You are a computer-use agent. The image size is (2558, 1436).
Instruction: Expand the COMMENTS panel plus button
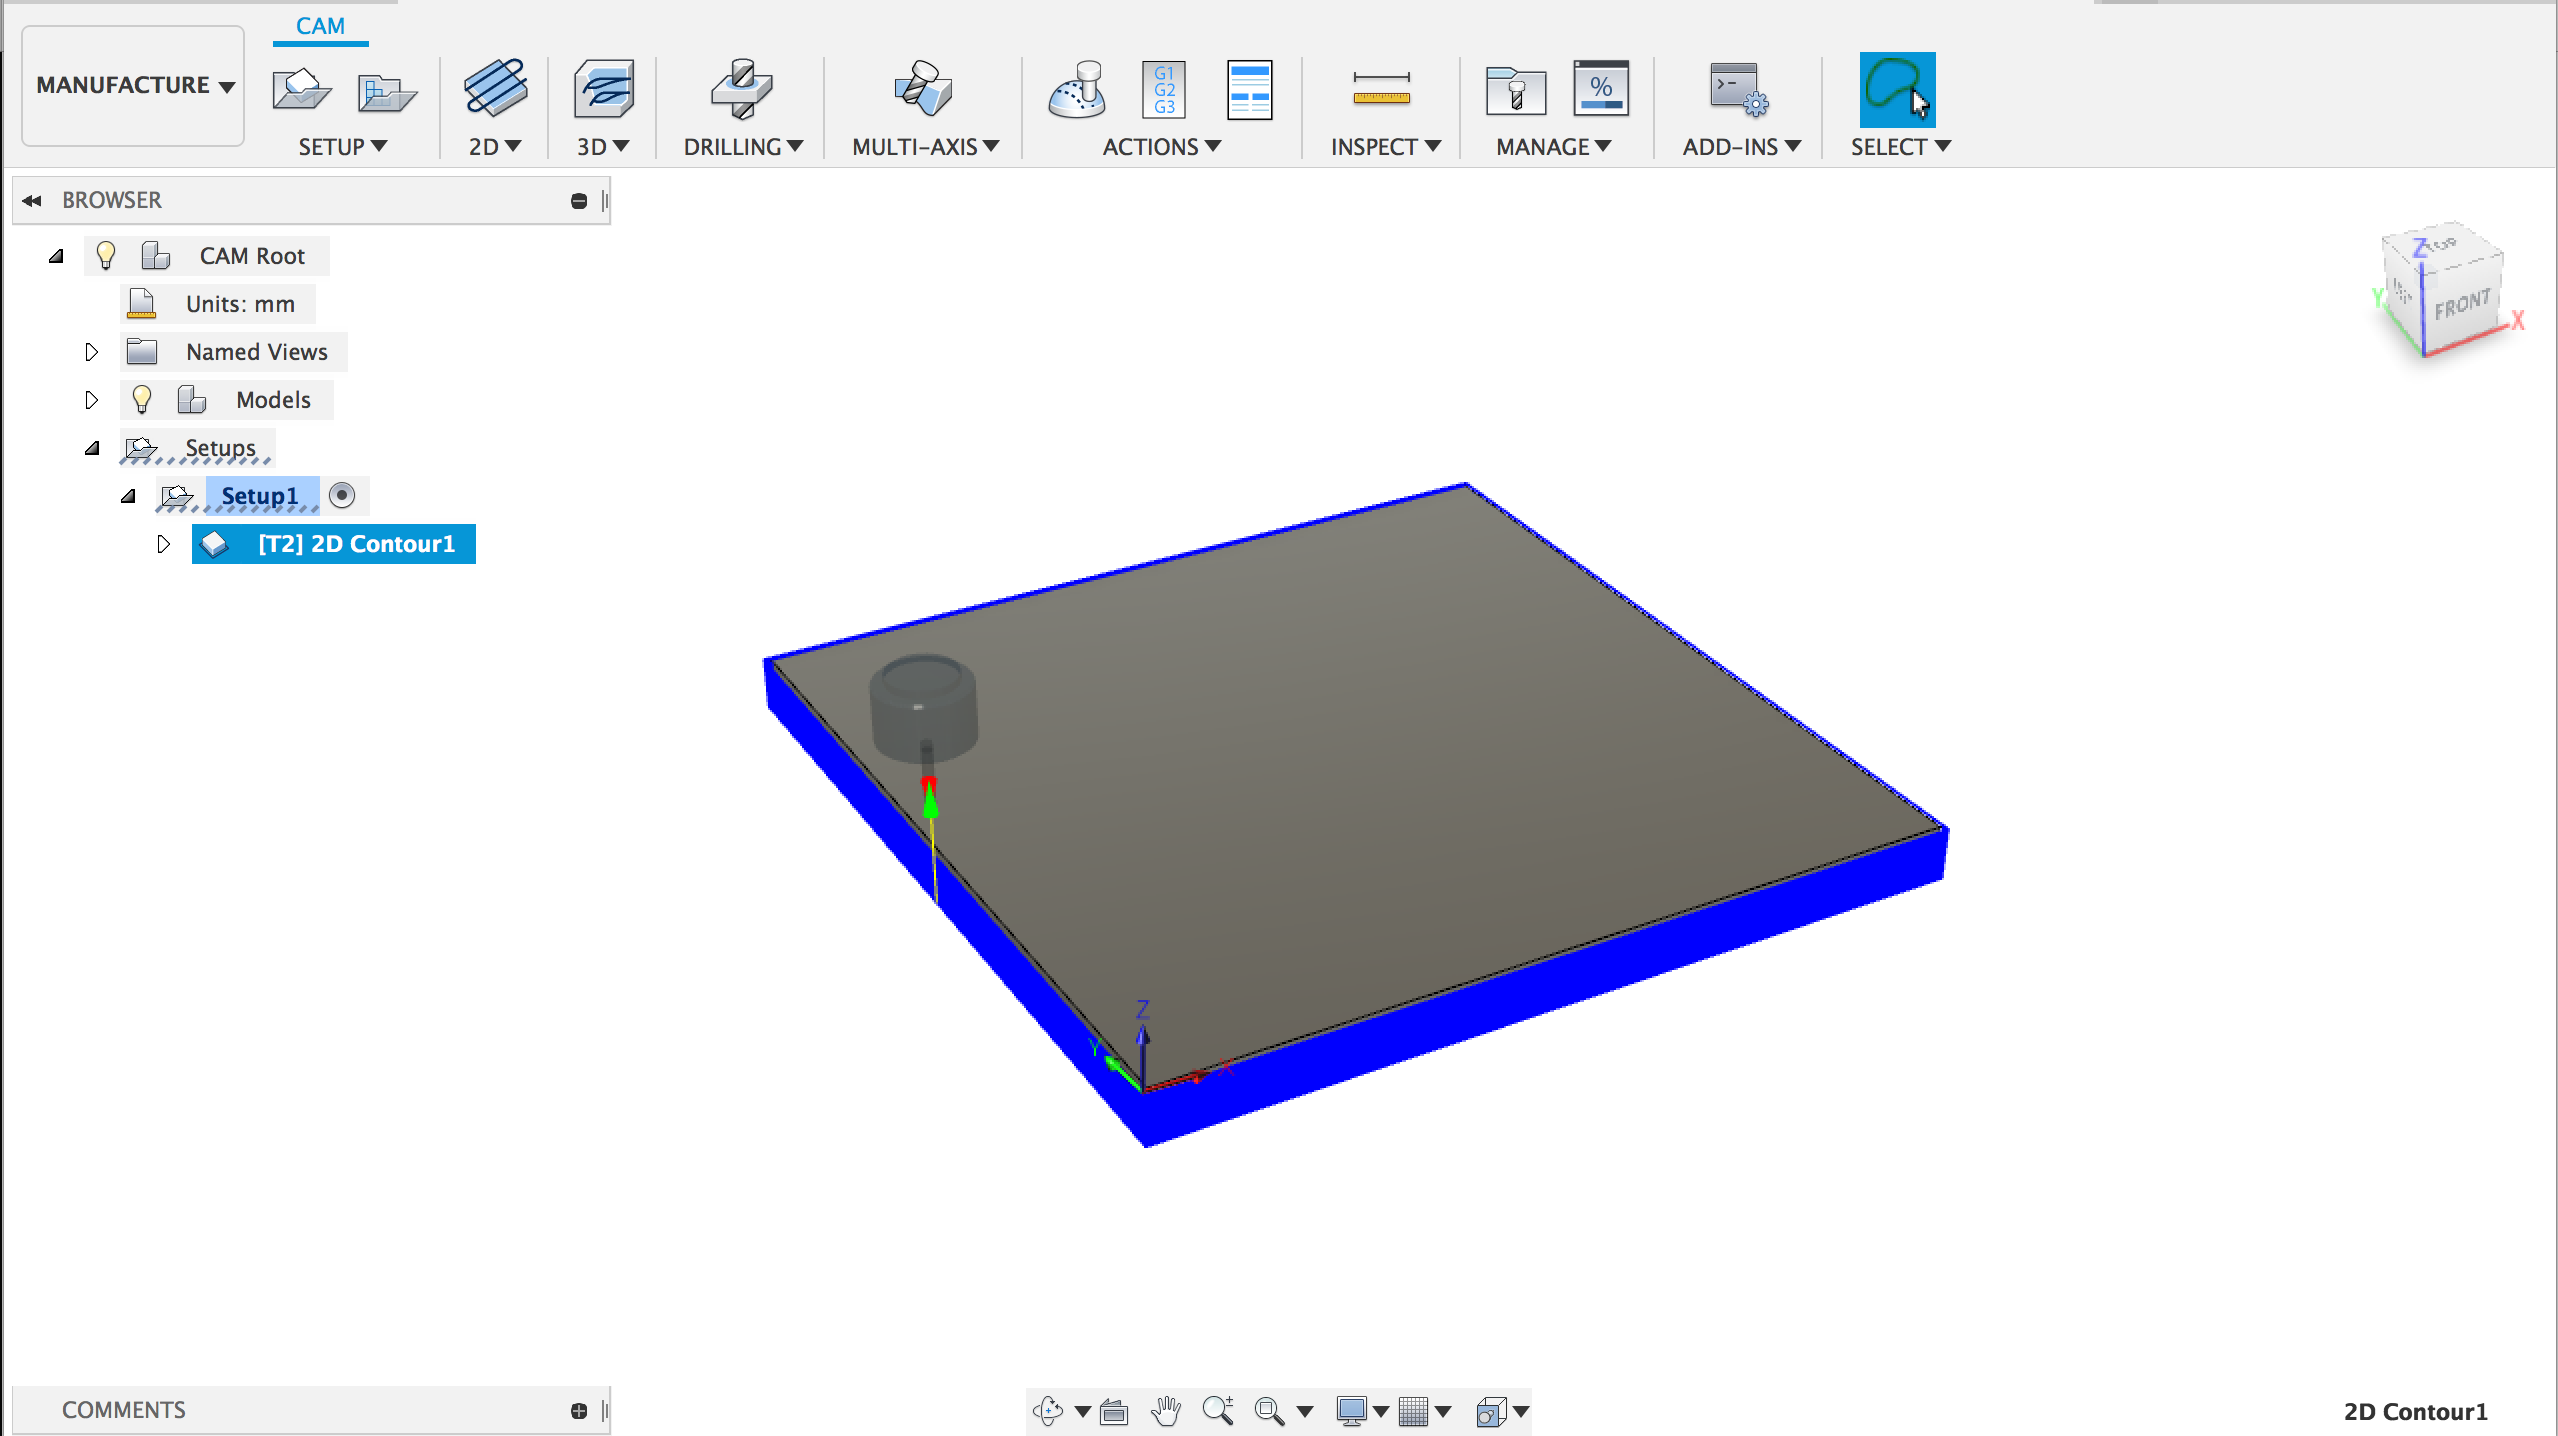[578, 1411]
